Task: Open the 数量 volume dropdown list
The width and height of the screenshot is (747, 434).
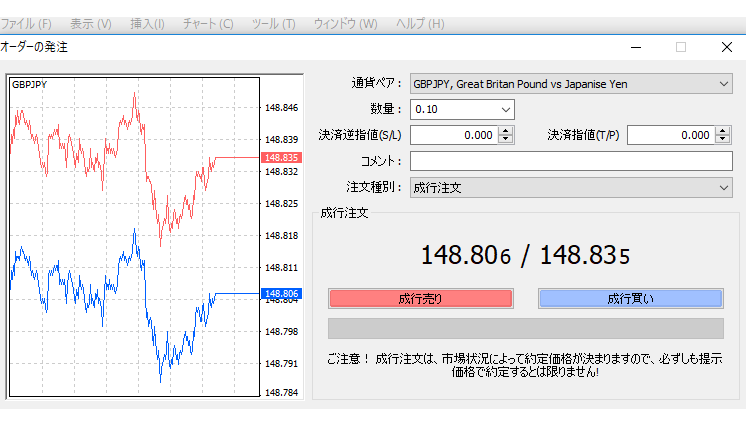Action: [504, 109]
